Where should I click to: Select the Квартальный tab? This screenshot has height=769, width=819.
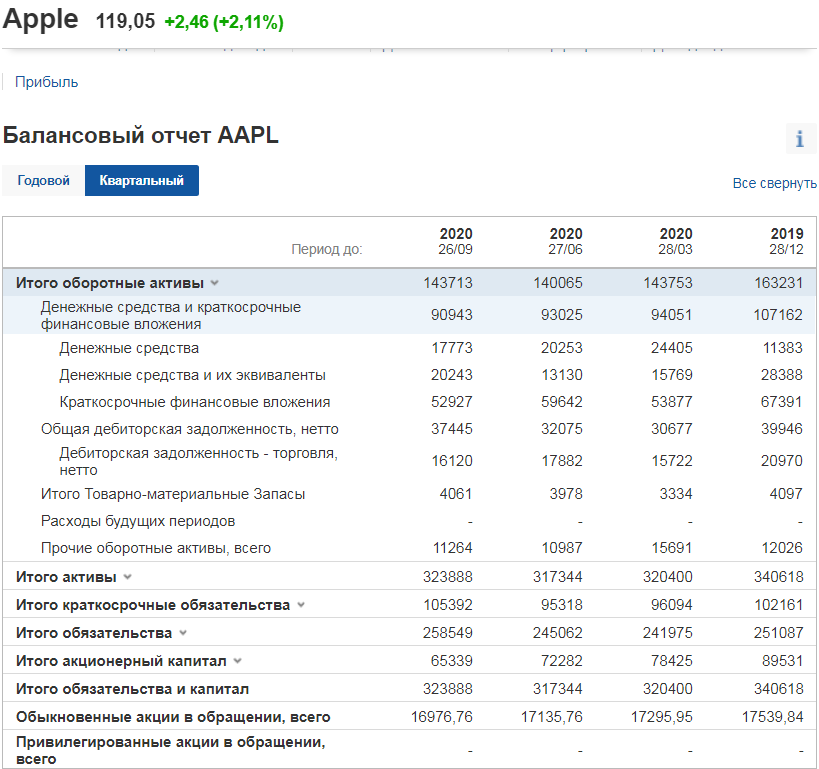[142, 180]
